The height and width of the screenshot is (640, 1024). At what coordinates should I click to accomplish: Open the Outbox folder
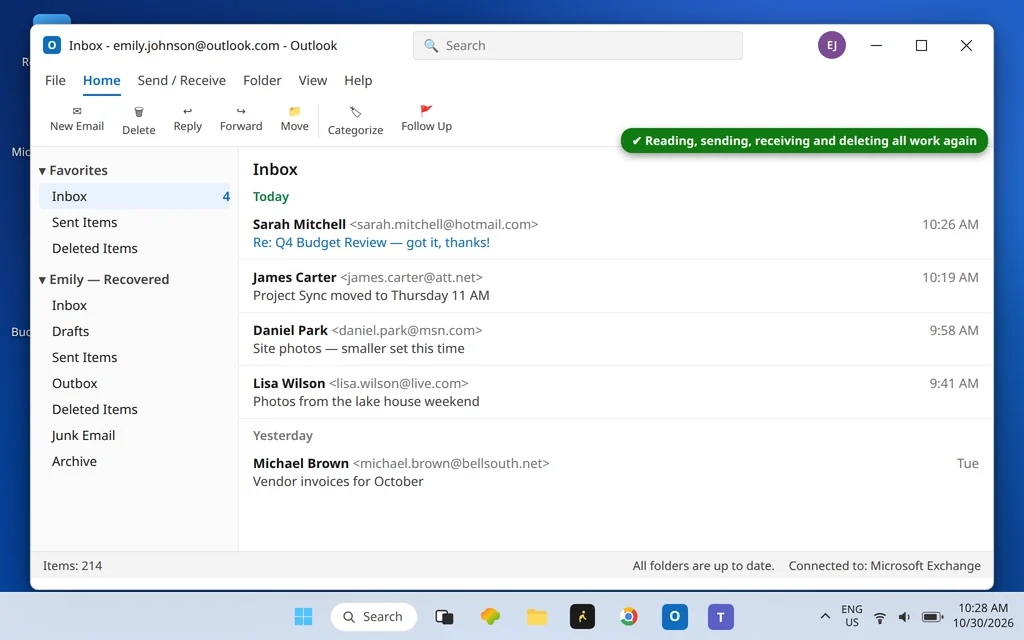click(135, 384)
